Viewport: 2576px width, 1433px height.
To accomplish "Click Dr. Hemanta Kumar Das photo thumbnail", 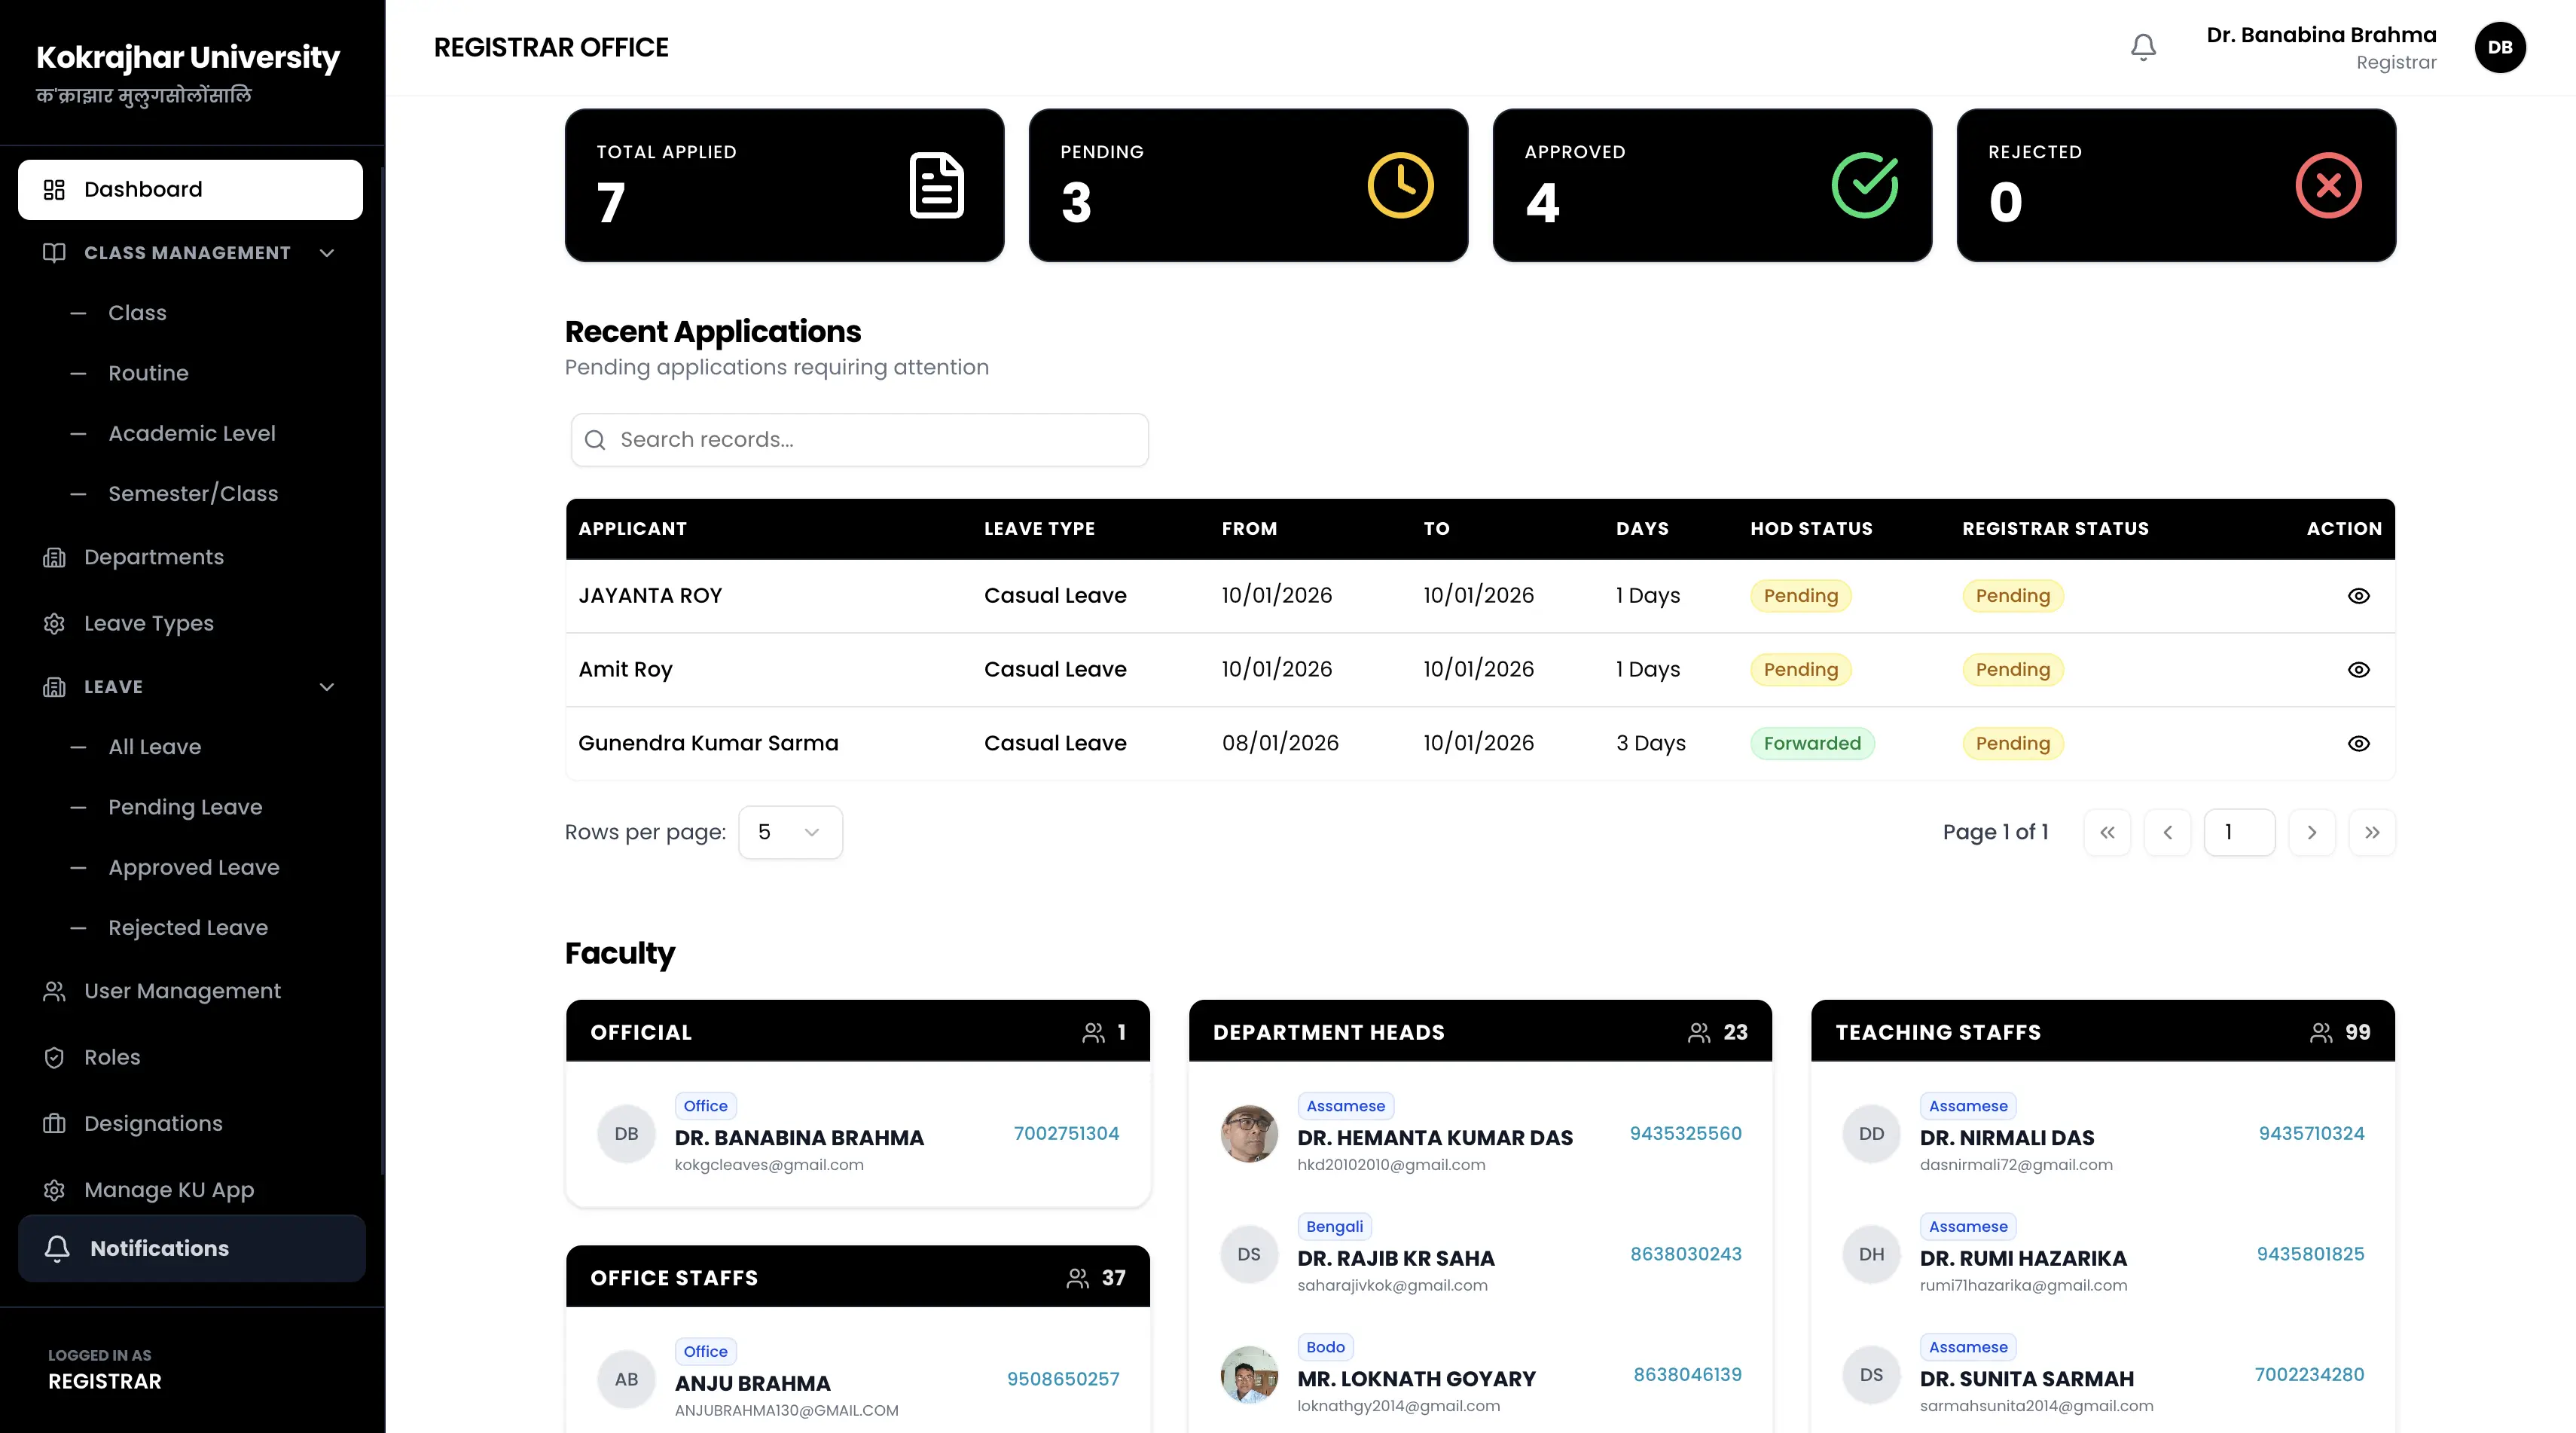I will tap(1249, 1134).
